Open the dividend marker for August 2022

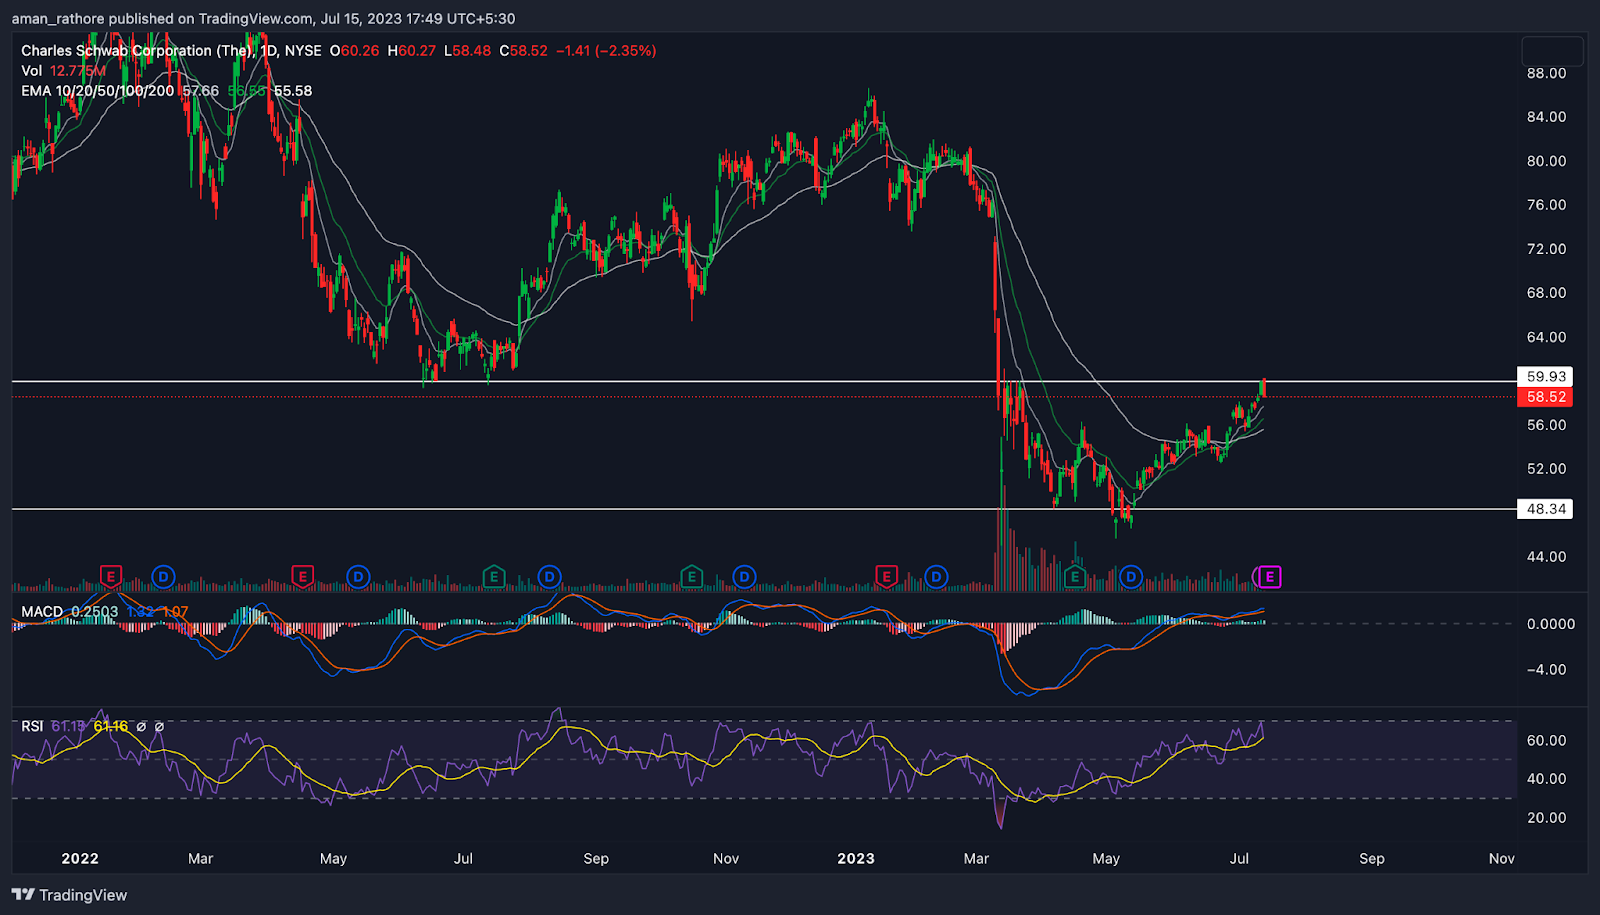(x=549, y=576)
